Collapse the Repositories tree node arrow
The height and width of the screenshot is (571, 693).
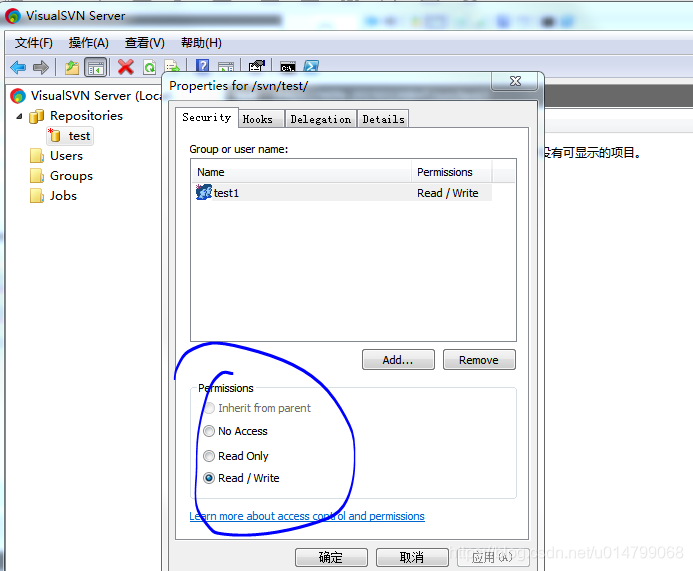pyautogui.click(x=19, y=116)
